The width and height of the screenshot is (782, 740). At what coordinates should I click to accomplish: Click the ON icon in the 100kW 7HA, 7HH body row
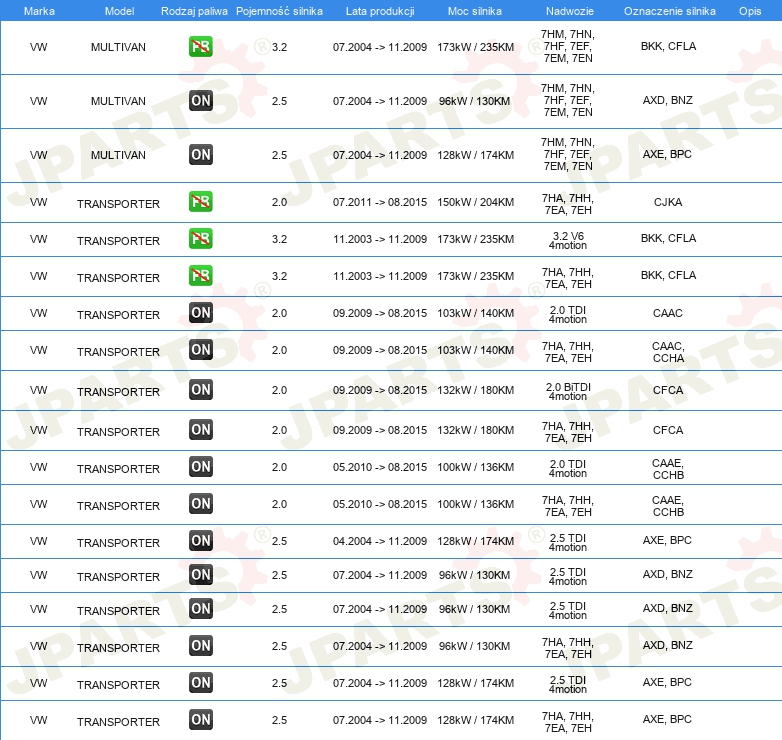[x=200, y=504]
